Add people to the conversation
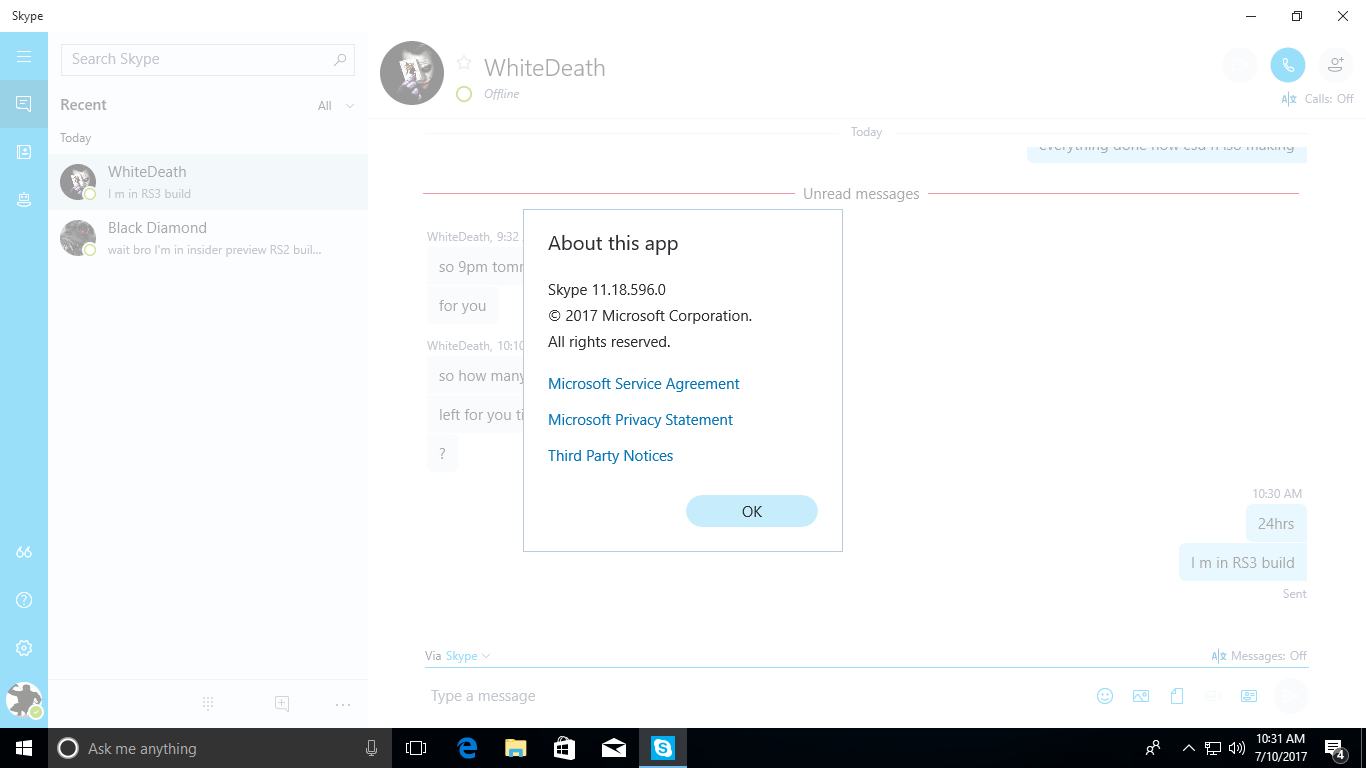 pyautogui.click(x=1336, y=65)
